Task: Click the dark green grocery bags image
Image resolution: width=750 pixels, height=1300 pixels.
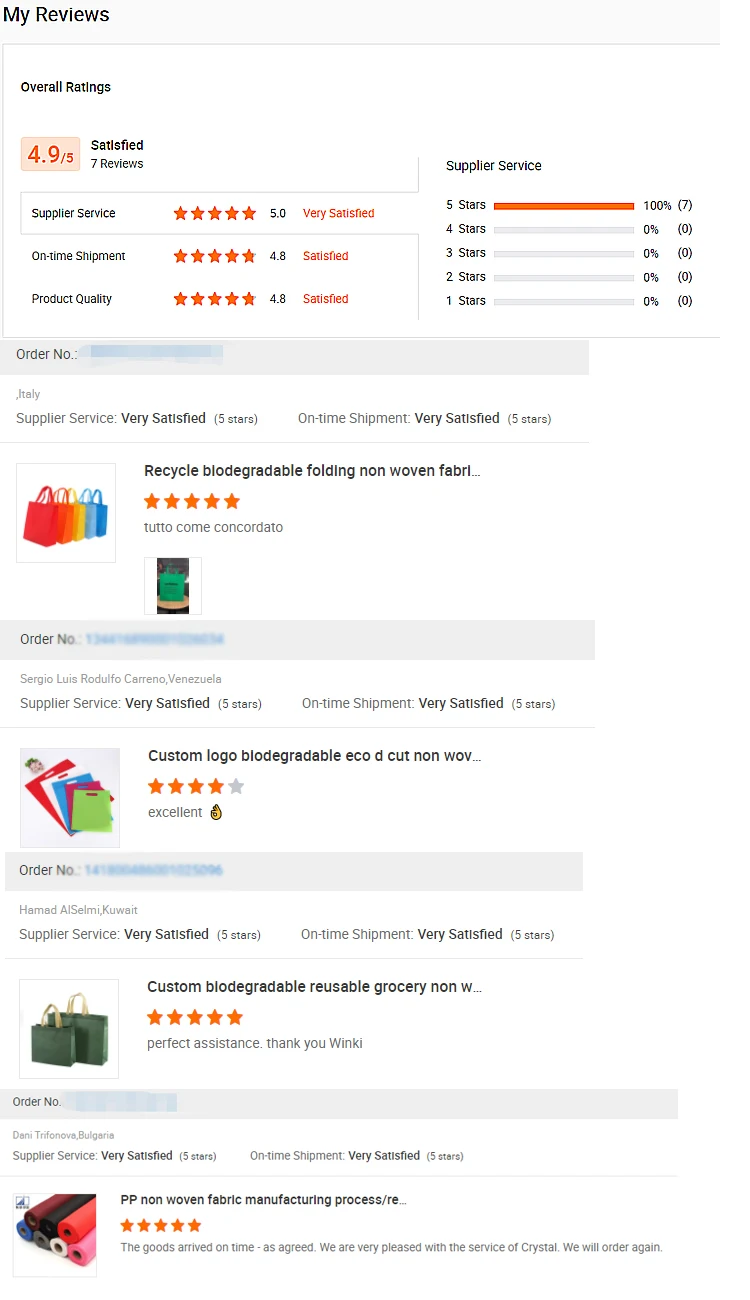Action: coord(69,1029)
